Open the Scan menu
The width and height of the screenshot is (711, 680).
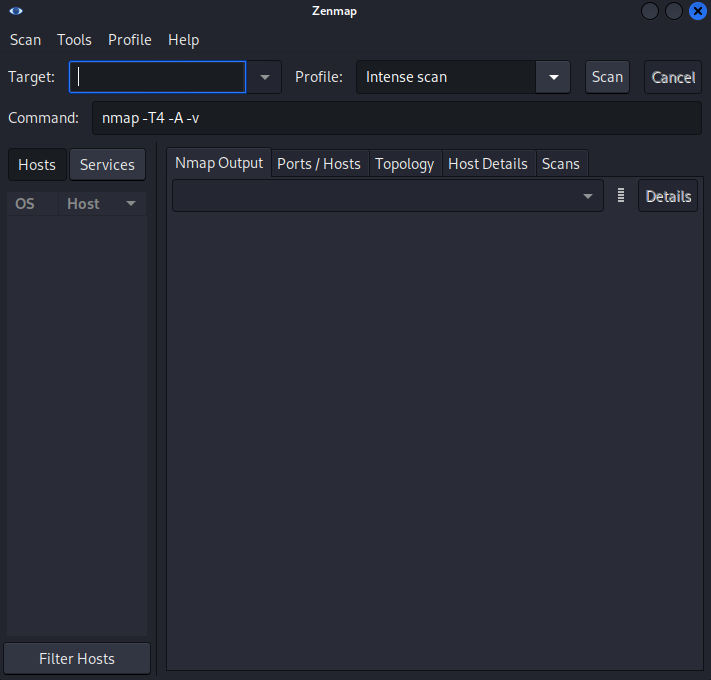pyautogui.click(x=25, y=40)
